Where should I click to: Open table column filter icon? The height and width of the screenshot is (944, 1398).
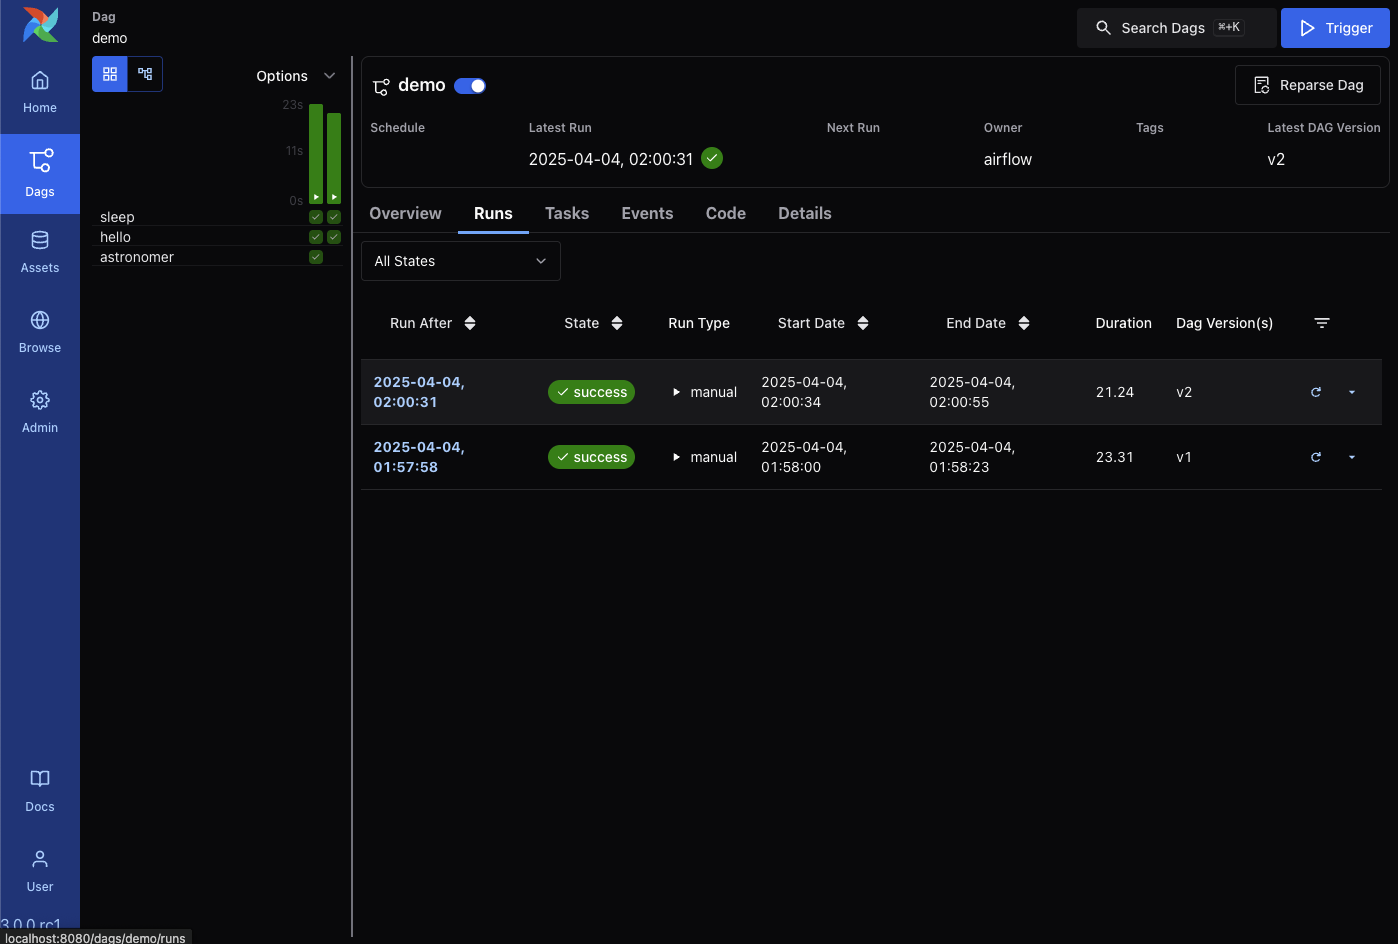[1321, 323]
